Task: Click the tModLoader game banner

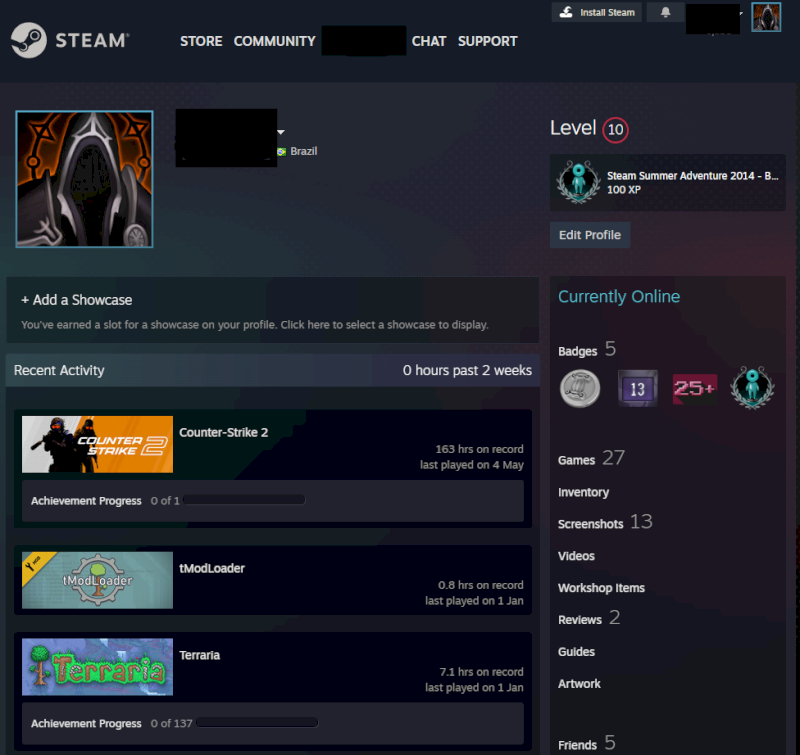Action: click(x=97, y=580)
